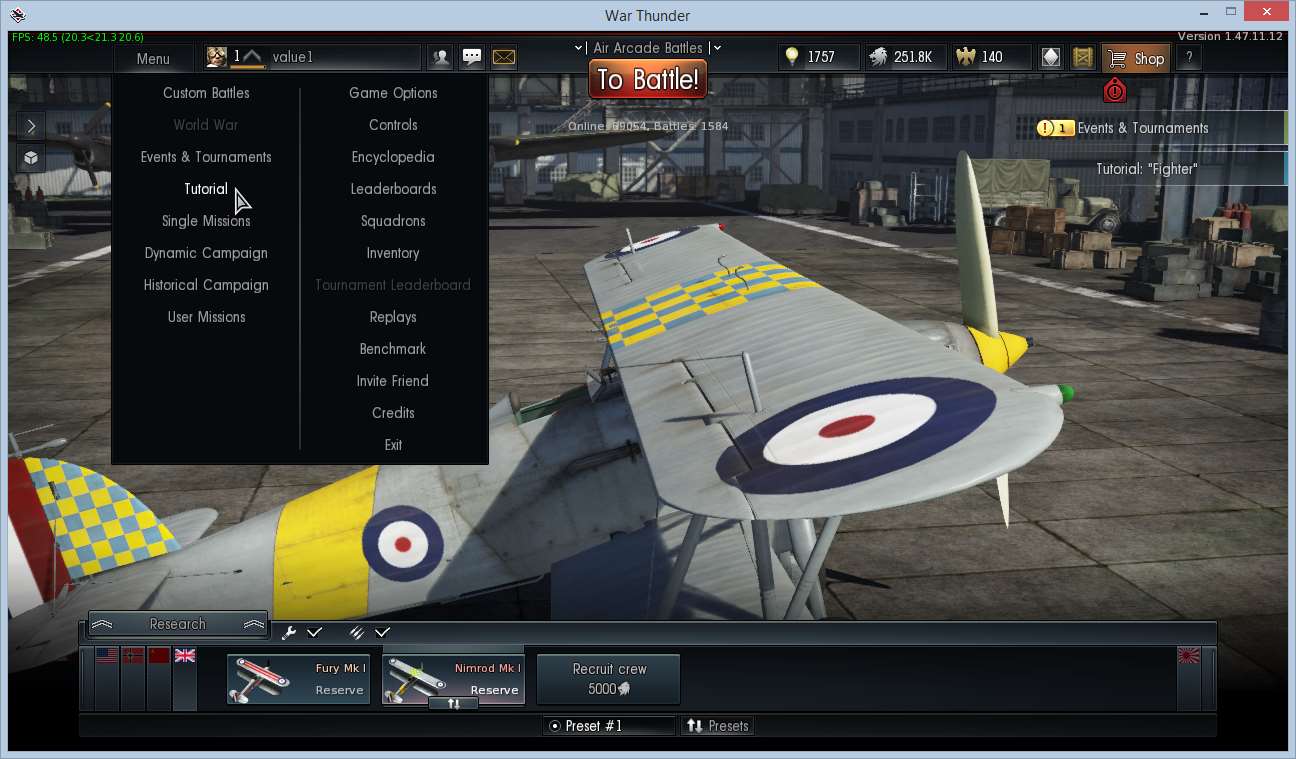This screenshot has height=759, width=1296.
Task: Click the red warning alert icon
Action: click(x=1115, y=91)
